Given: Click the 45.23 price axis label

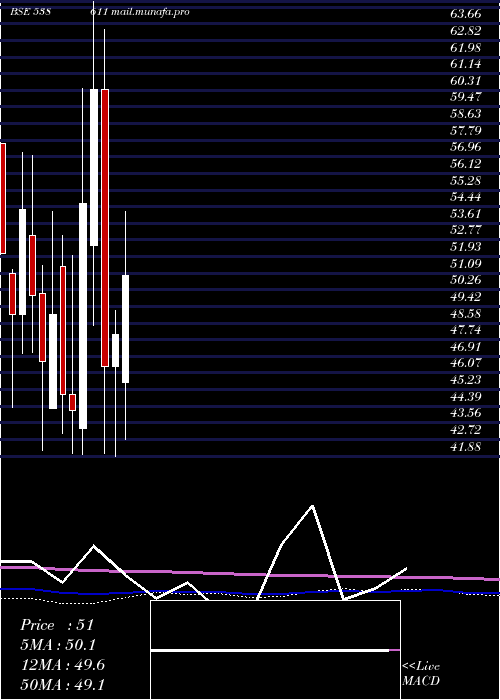Looking at the screenshot, I should click(x=466, y=380).
